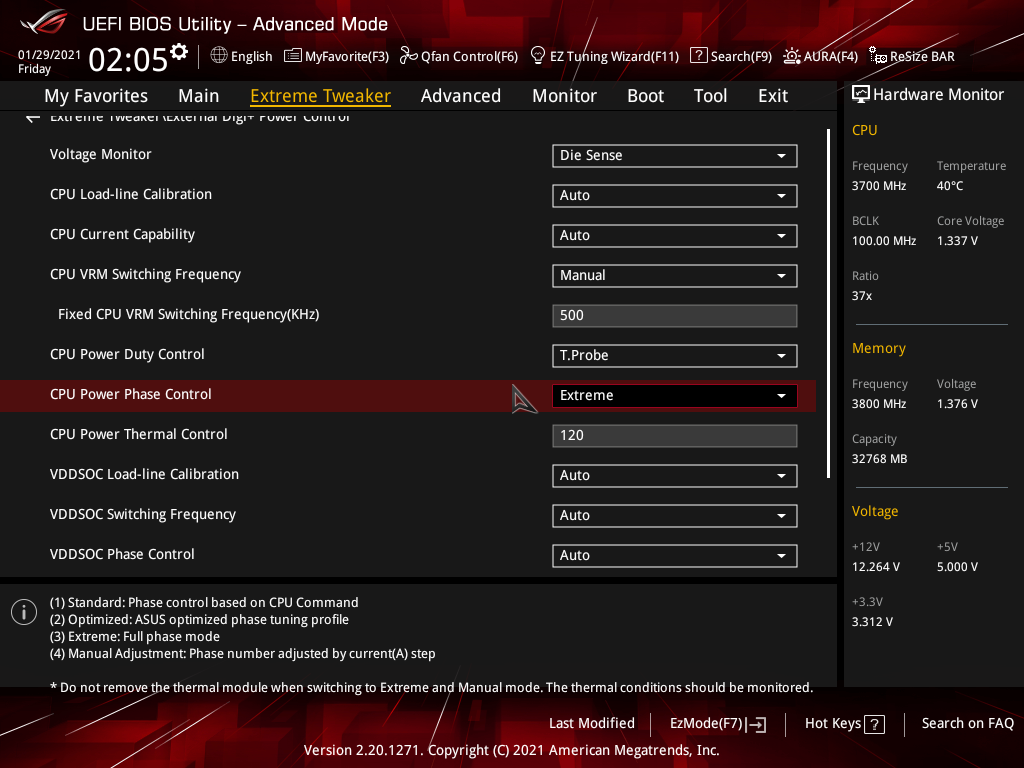Select CPU VRM Switching Frequency row label

(145, 274)
